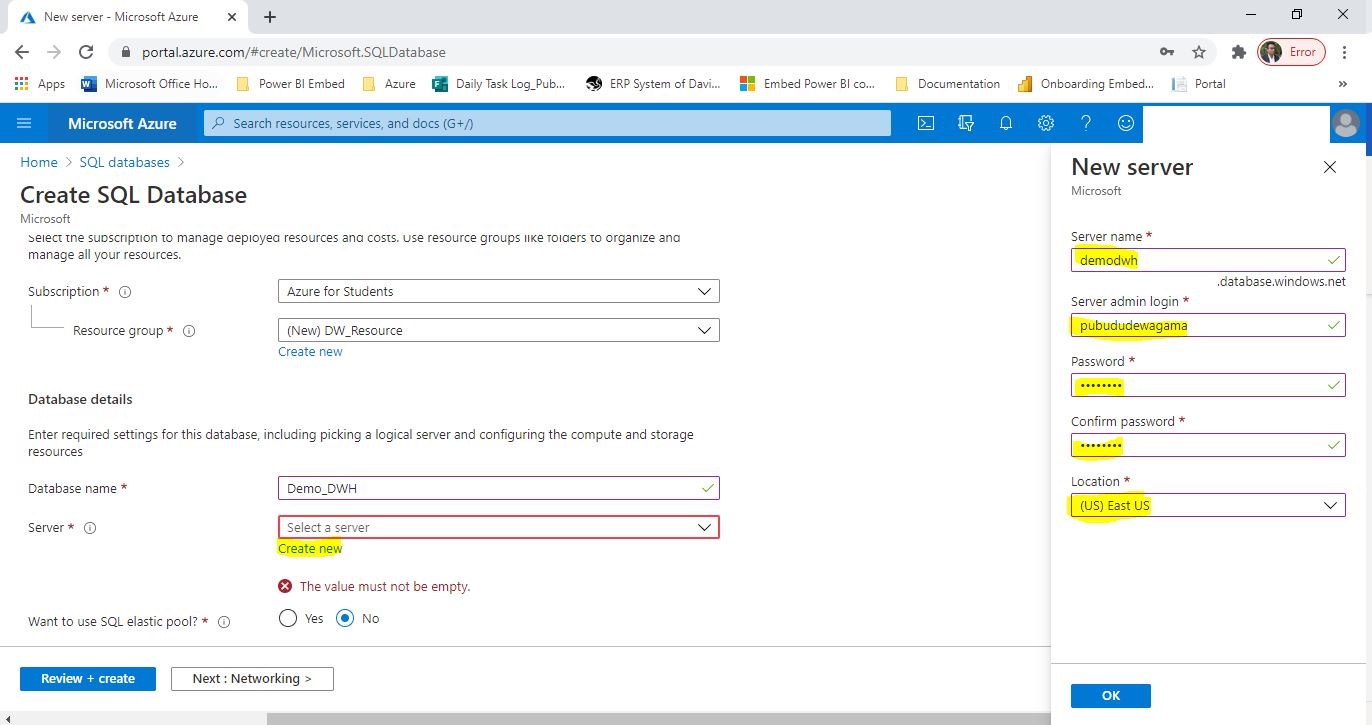The width and height of the screenshot is (1372, 725).
Task: Click the Azure search resources box
Action: click(x=548, y=123)
